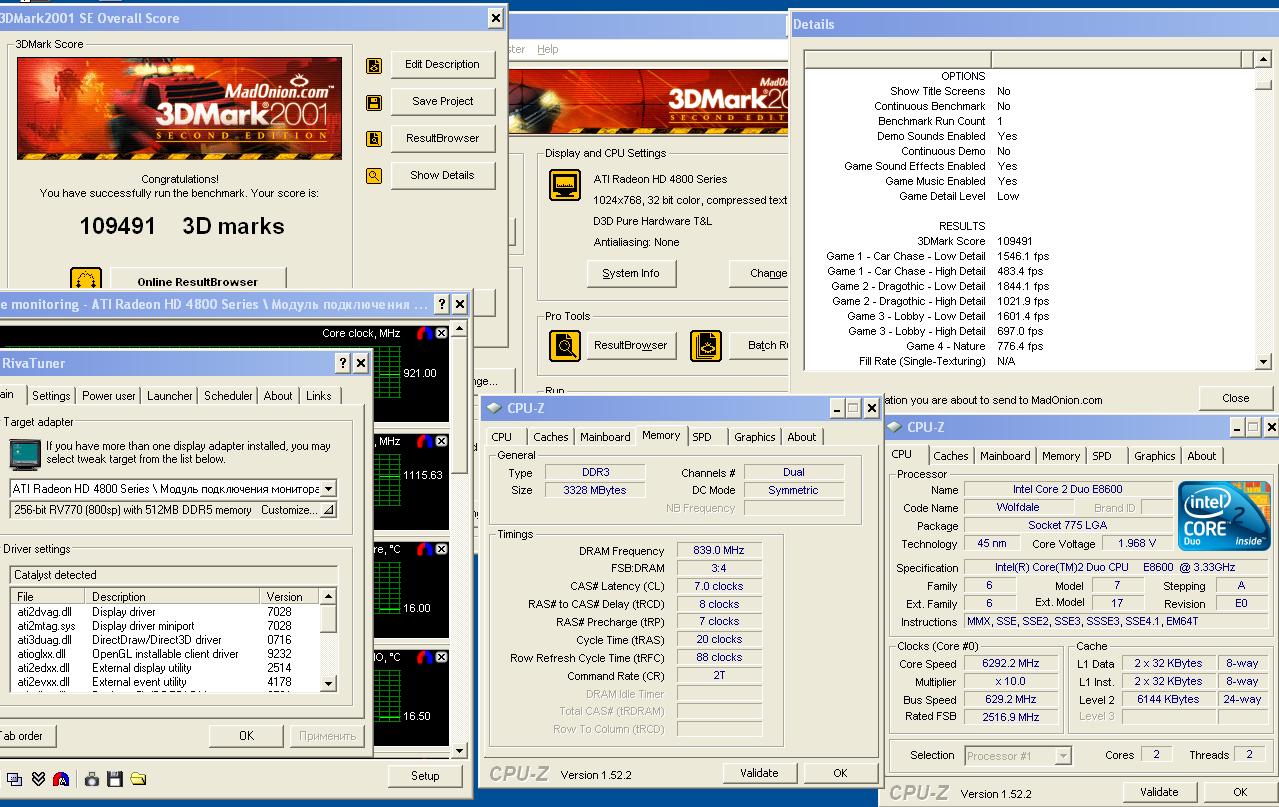
Task: Expand the Customize triangle in RivaTuner
Action: 328,510
